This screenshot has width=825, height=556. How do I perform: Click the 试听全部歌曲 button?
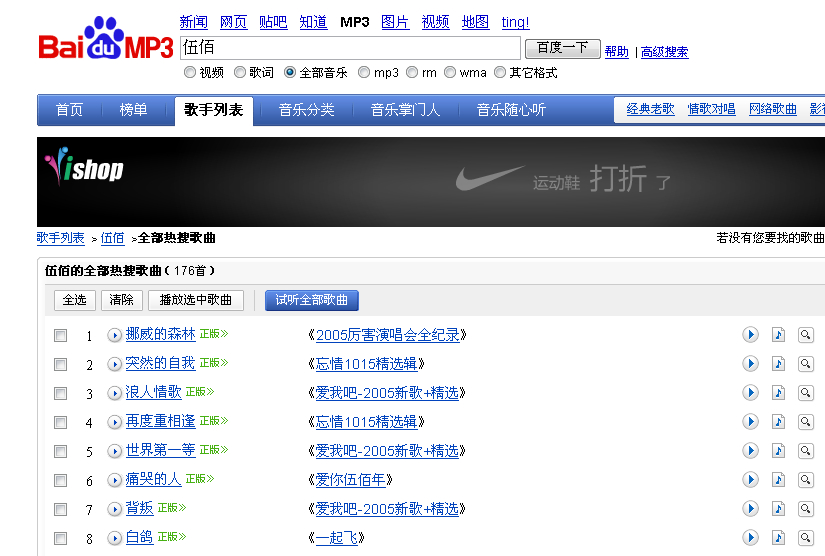tap(311, 300)
